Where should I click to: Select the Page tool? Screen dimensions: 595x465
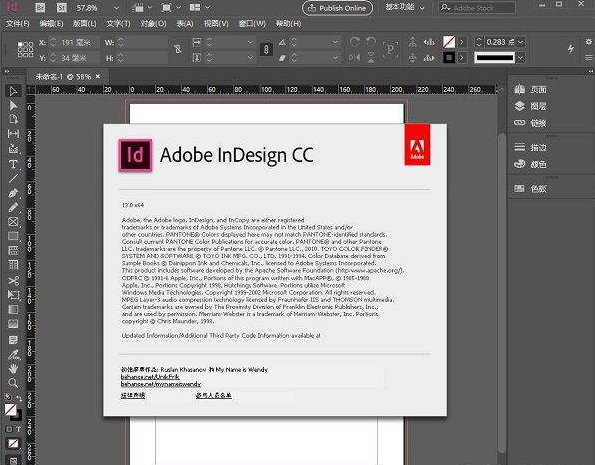(x=13, y=119)
